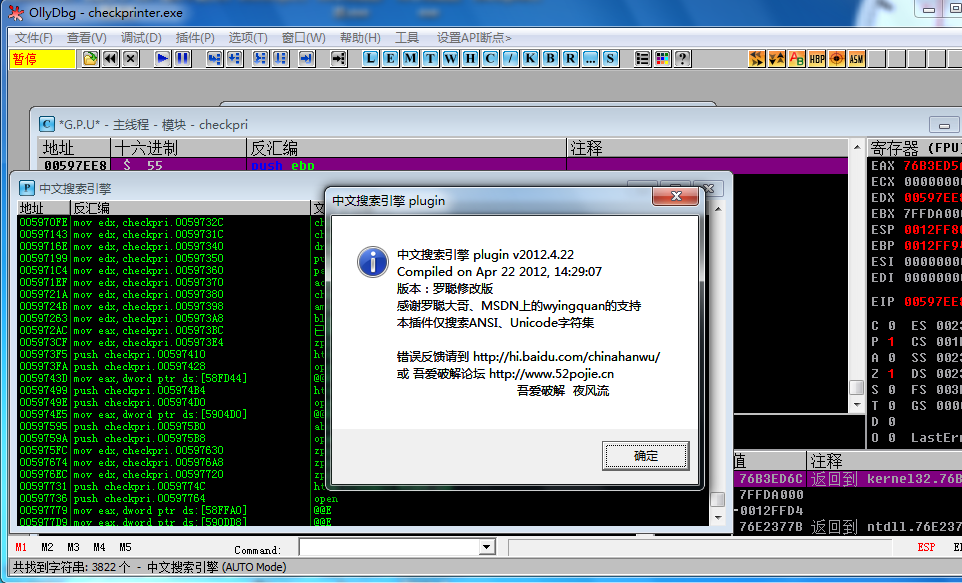Screen dimensions: 962x583
Task: Click the Trace into toolbar icon
Action: click(261, 58)
